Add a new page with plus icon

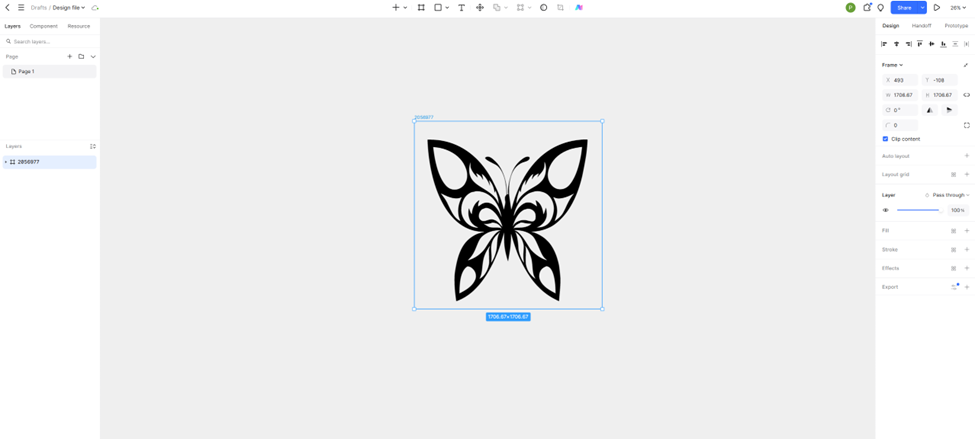click(x=70, y=57)
